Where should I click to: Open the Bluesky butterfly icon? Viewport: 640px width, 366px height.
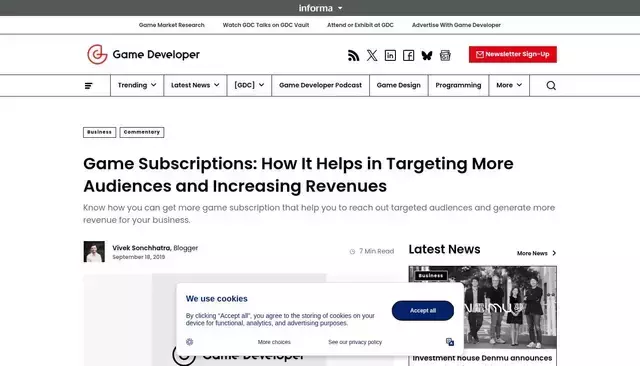click(427, 55)
